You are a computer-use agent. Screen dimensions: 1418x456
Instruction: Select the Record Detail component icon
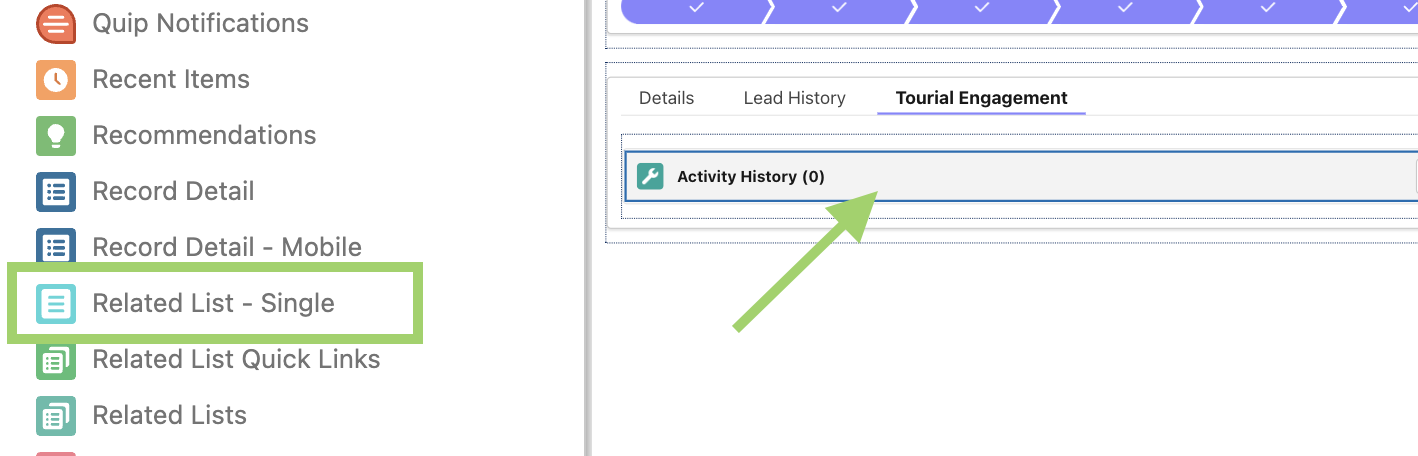point(56,192)
